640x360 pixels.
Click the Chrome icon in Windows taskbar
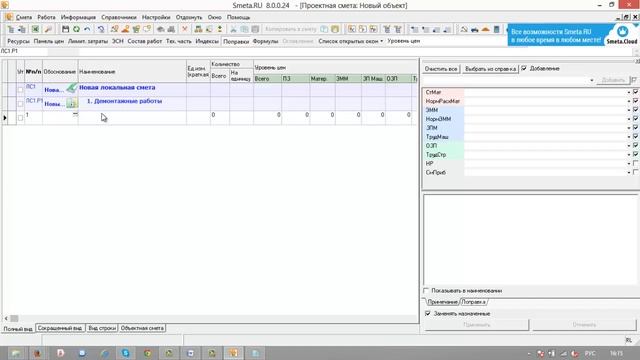pos(147,353)
